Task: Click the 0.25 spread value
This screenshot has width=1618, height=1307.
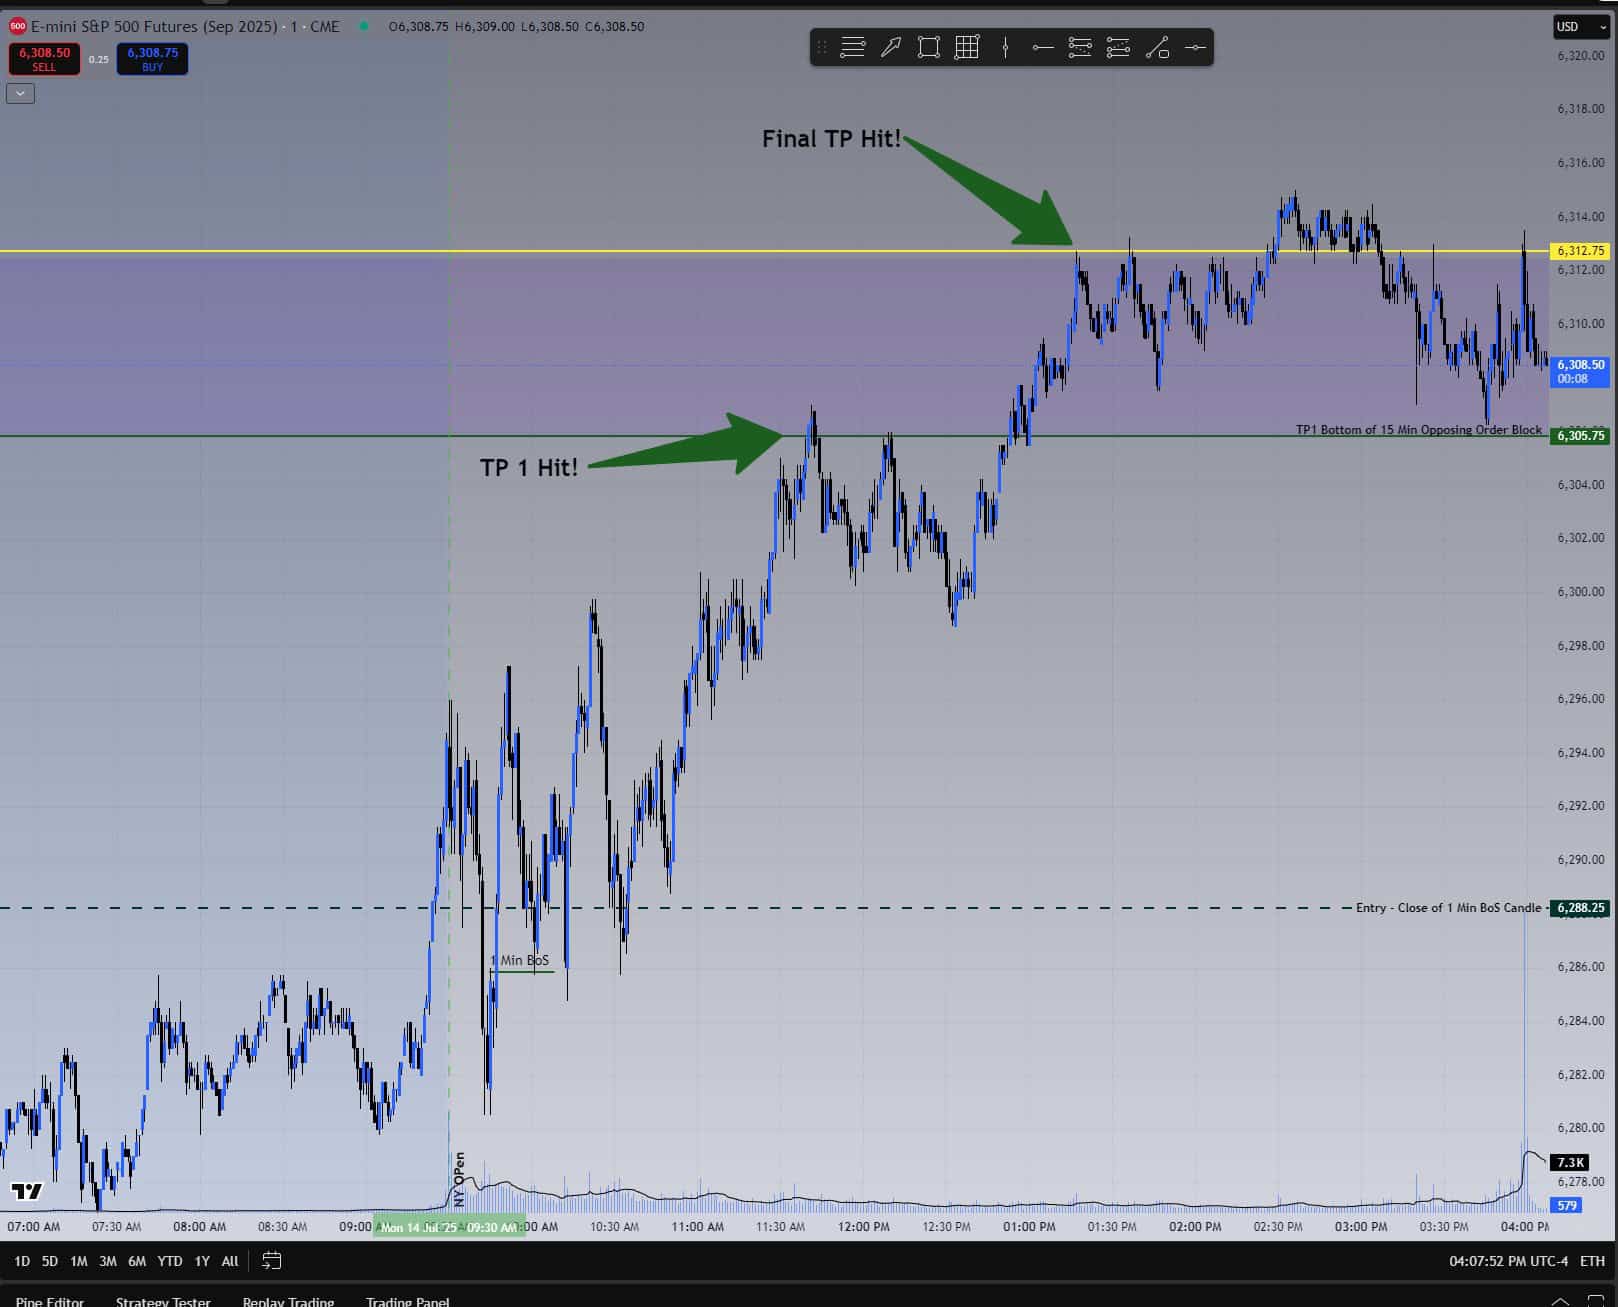Action: (98, 60)
